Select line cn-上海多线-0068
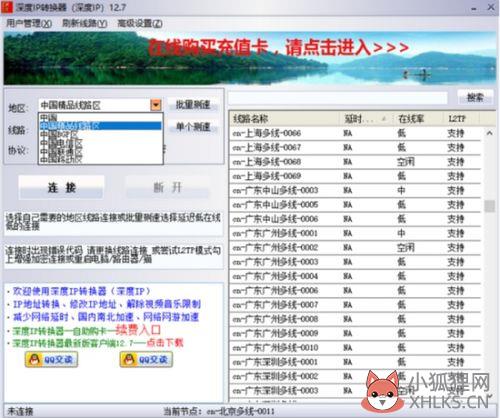This screenshot has height=418, width=500. pyautogui.click(x=355, y=162)
